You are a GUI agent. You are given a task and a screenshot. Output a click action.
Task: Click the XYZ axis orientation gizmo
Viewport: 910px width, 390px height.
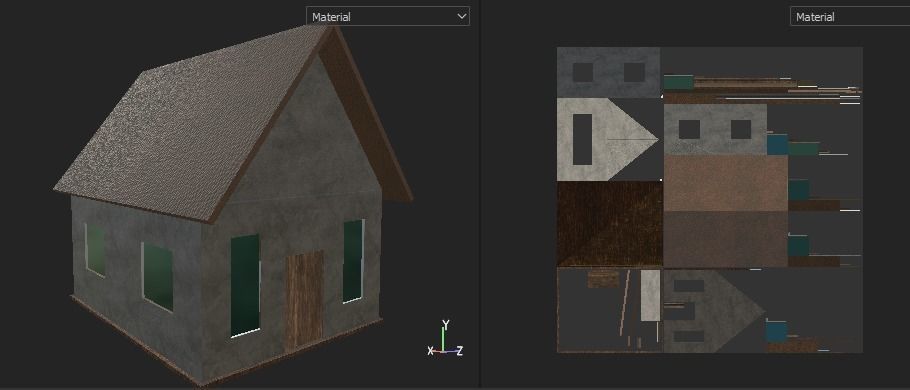[445, 338]
